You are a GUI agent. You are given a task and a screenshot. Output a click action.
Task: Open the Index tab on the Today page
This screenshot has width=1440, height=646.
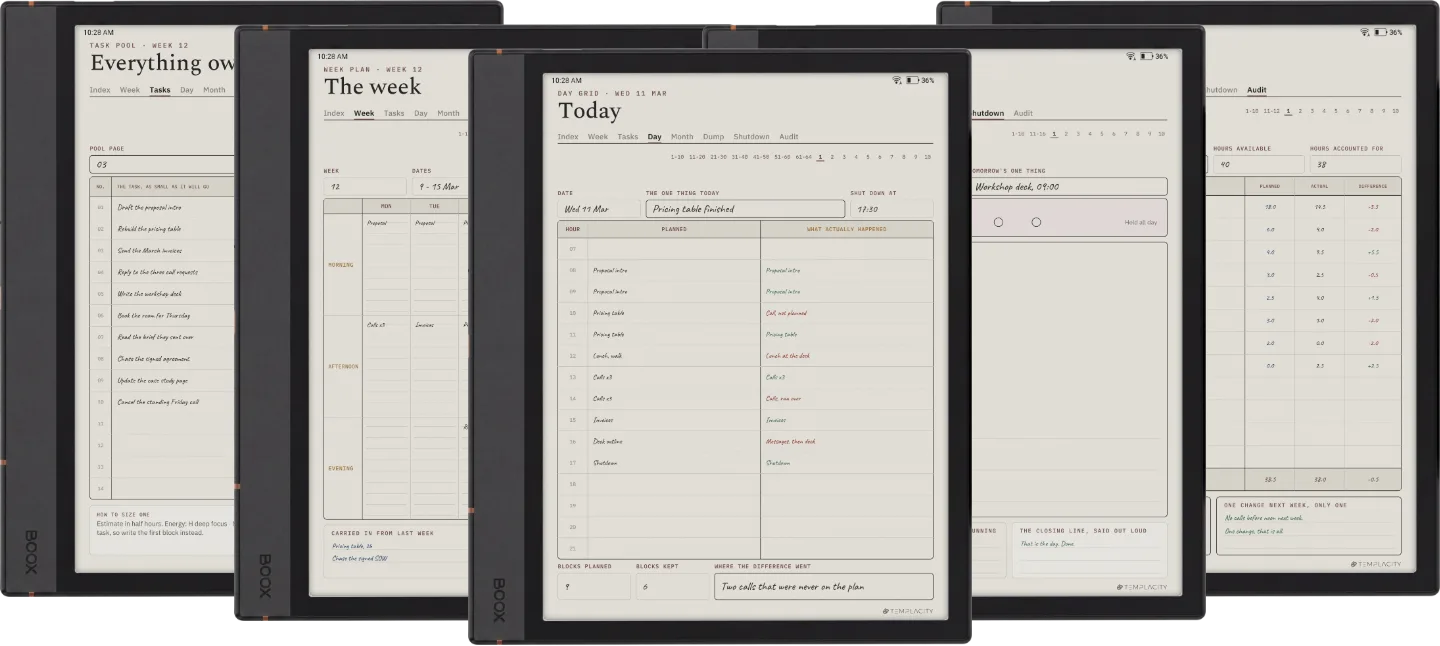568,137
